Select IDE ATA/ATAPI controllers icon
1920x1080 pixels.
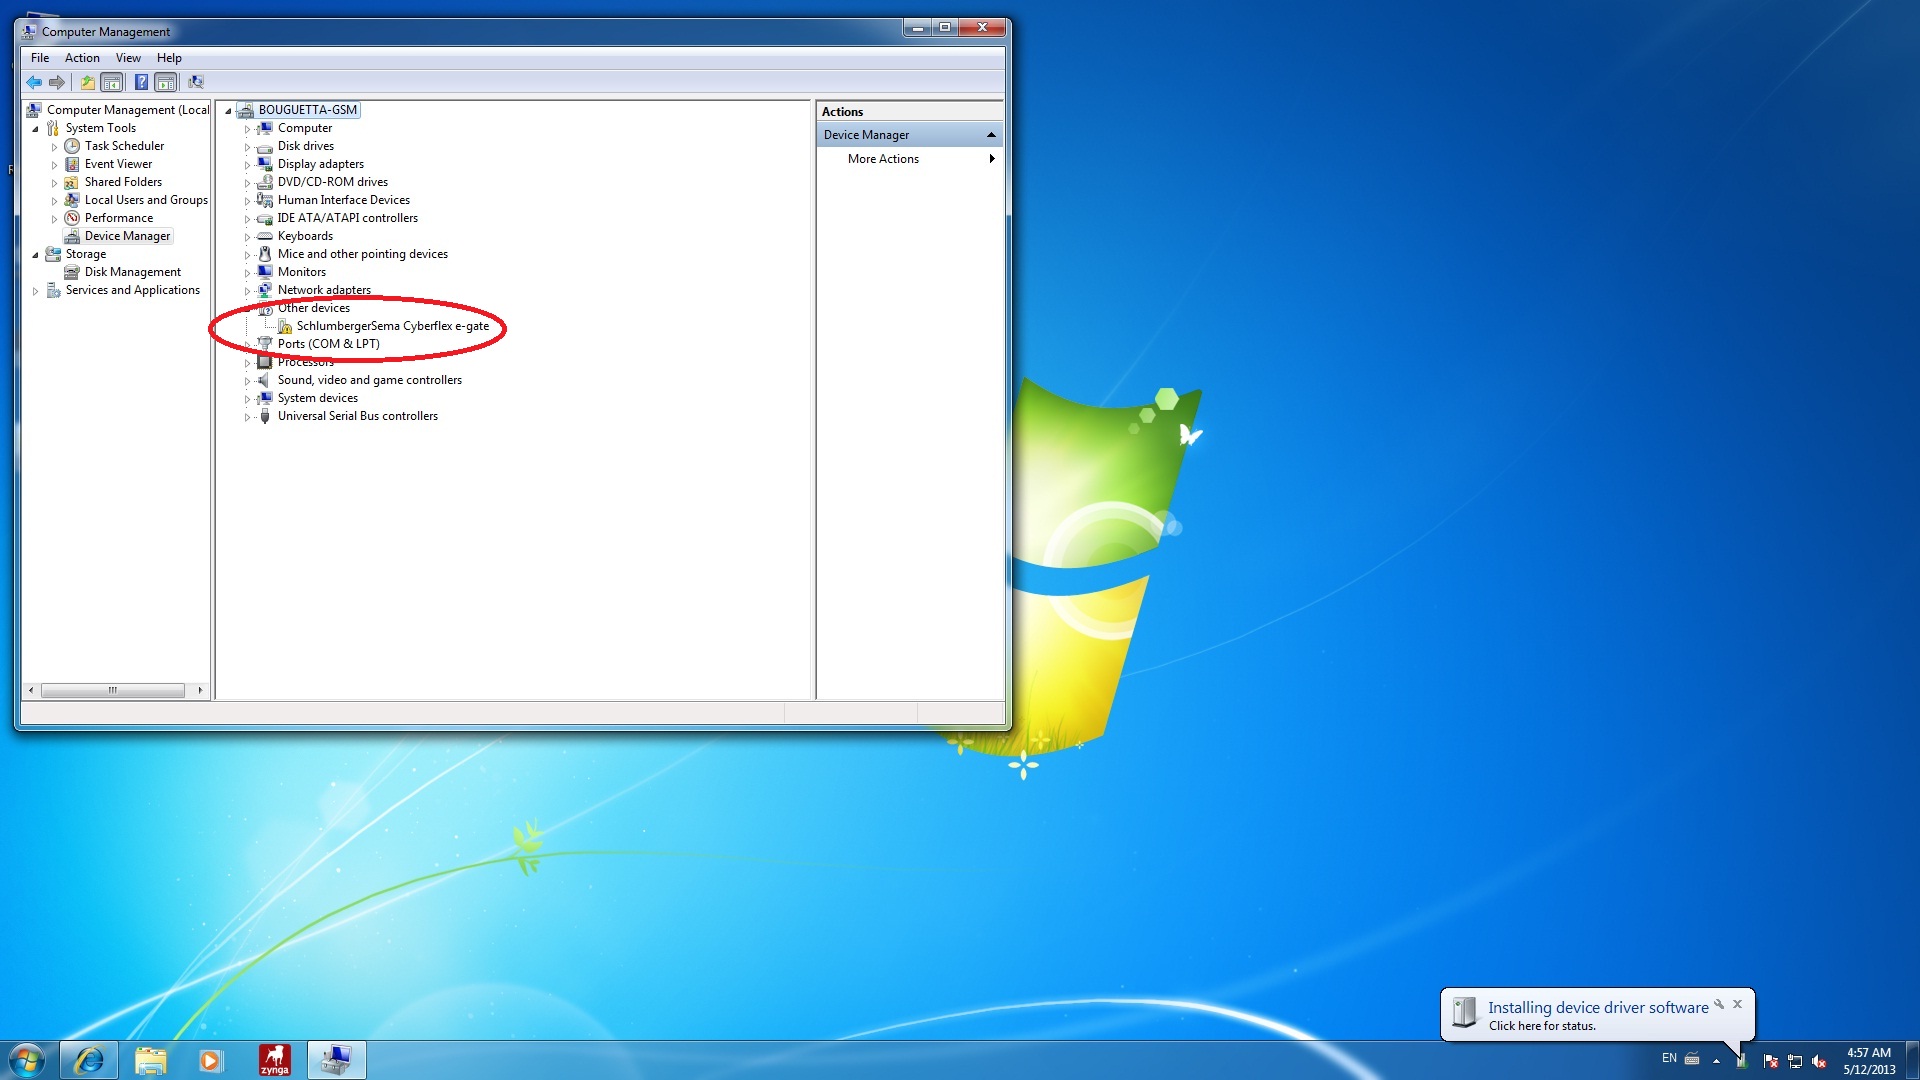click(265, 218)
